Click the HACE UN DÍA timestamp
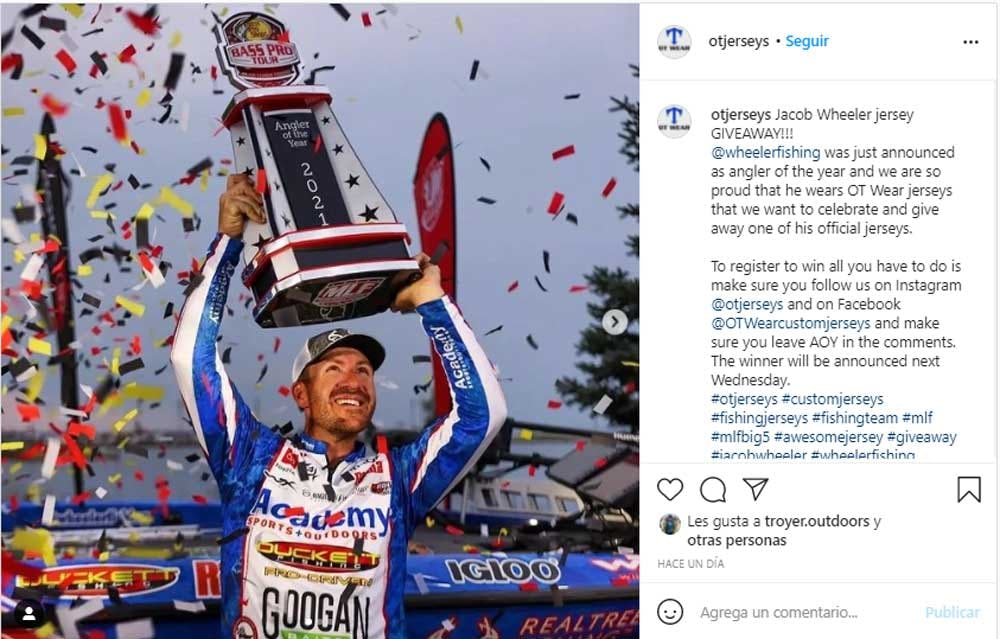 click(x=691, y=564)
